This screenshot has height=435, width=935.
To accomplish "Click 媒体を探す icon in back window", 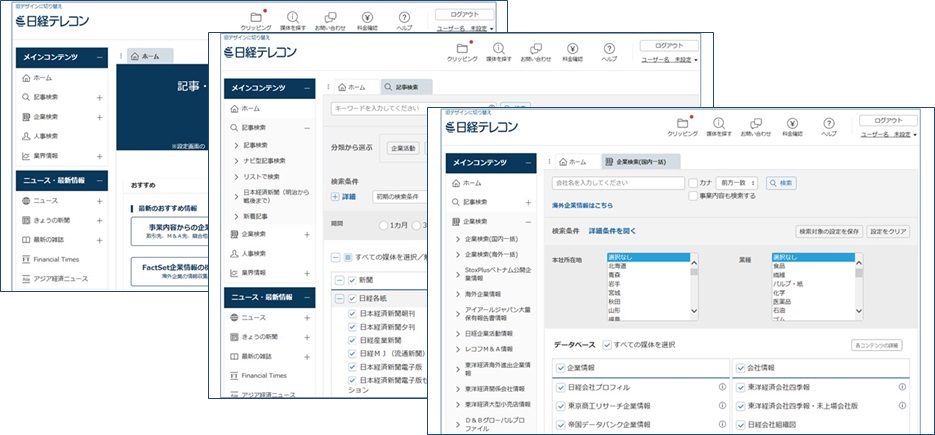I will point(293,17).
